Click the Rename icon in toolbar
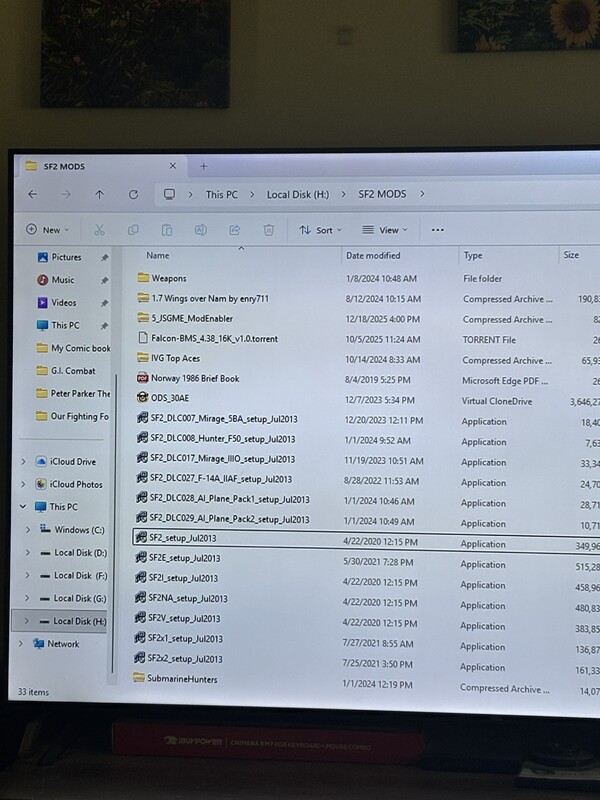The height and width of the screenshot is (800, 600). [201, 230]
